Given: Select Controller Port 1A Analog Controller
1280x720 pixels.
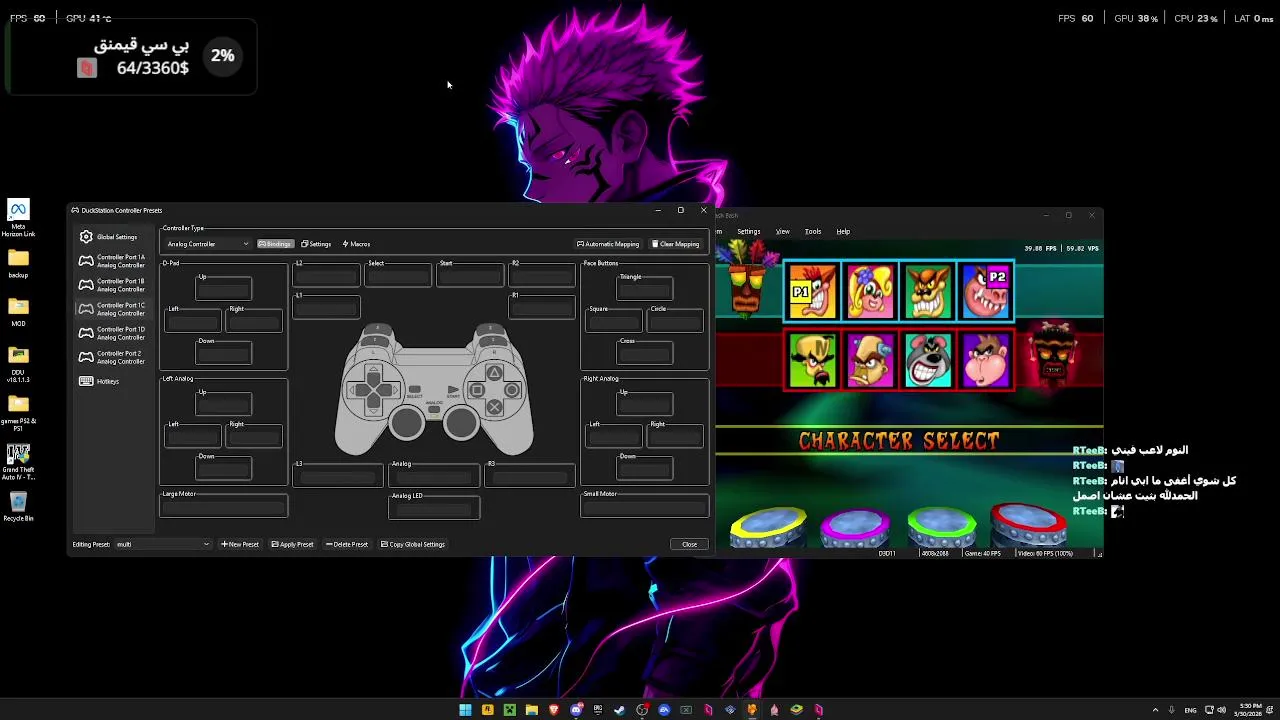Looking at the screenshot, I should click(x=112, y=261).
